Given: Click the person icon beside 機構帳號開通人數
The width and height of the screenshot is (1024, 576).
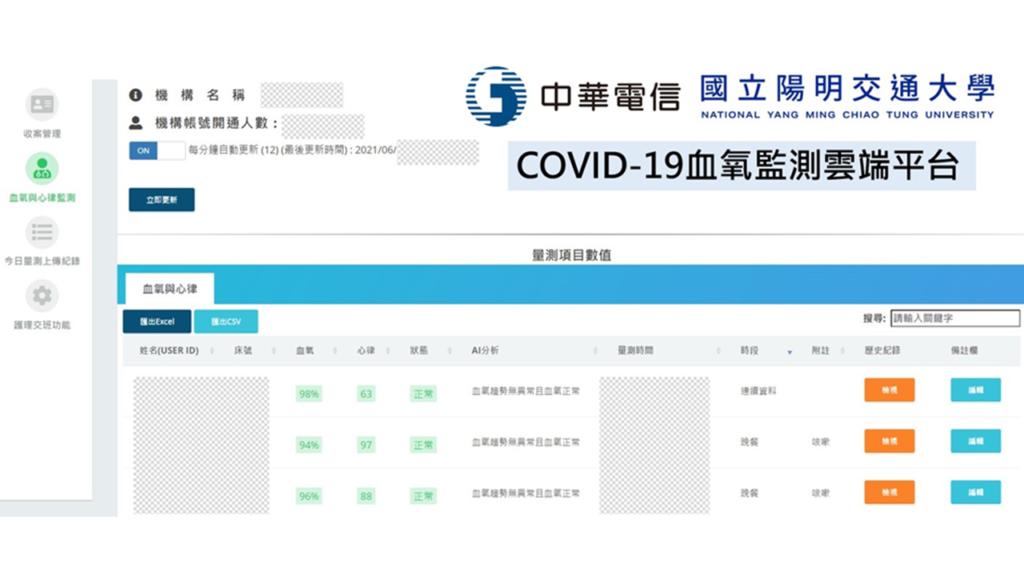Looking at the screenshot, I should click(136, 123).
